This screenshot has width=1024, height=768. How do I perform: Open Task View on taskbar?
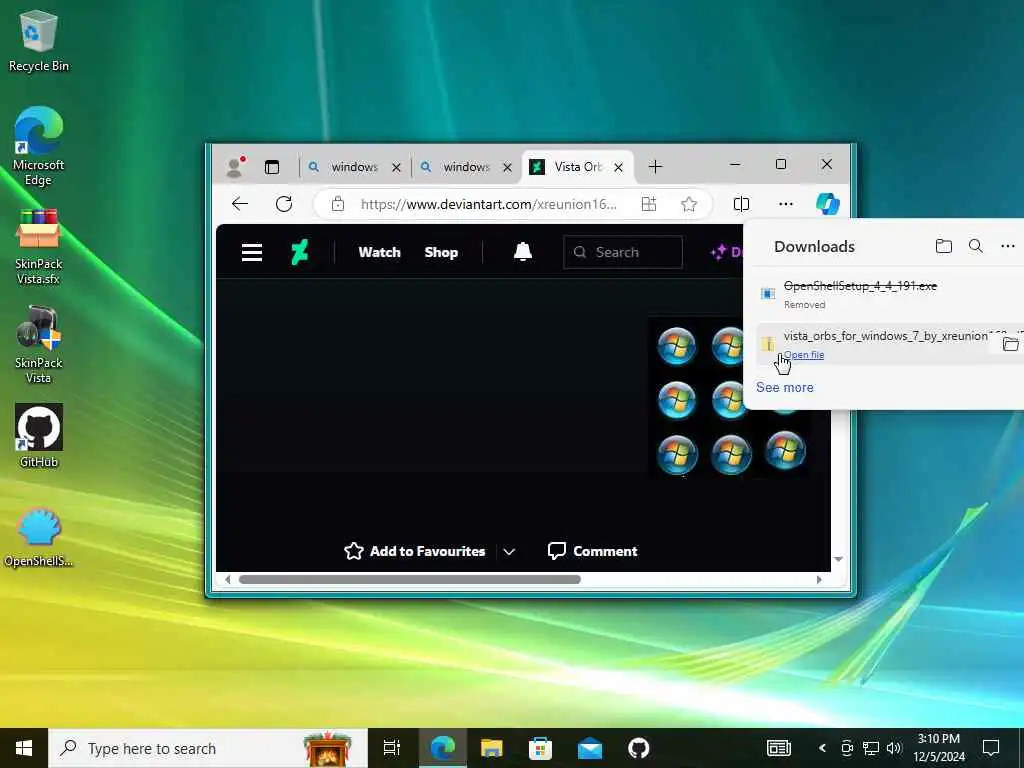[392, 748]
